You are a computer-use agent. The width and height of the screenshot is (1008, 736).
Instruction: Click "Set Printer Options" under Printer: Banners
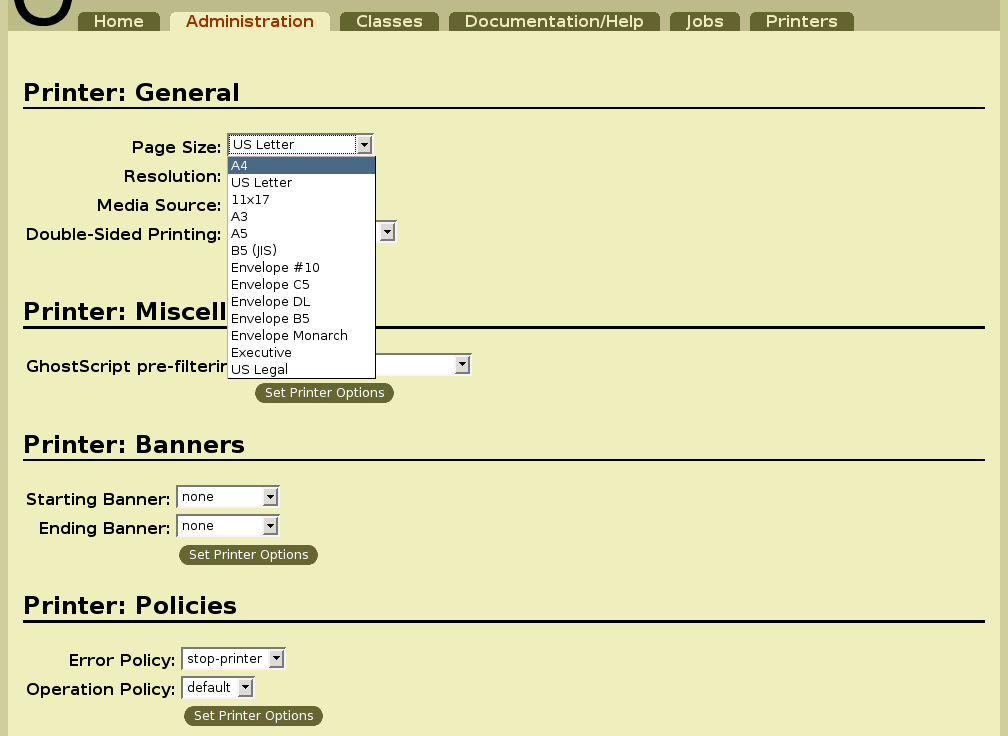click(x=248, y=555)
